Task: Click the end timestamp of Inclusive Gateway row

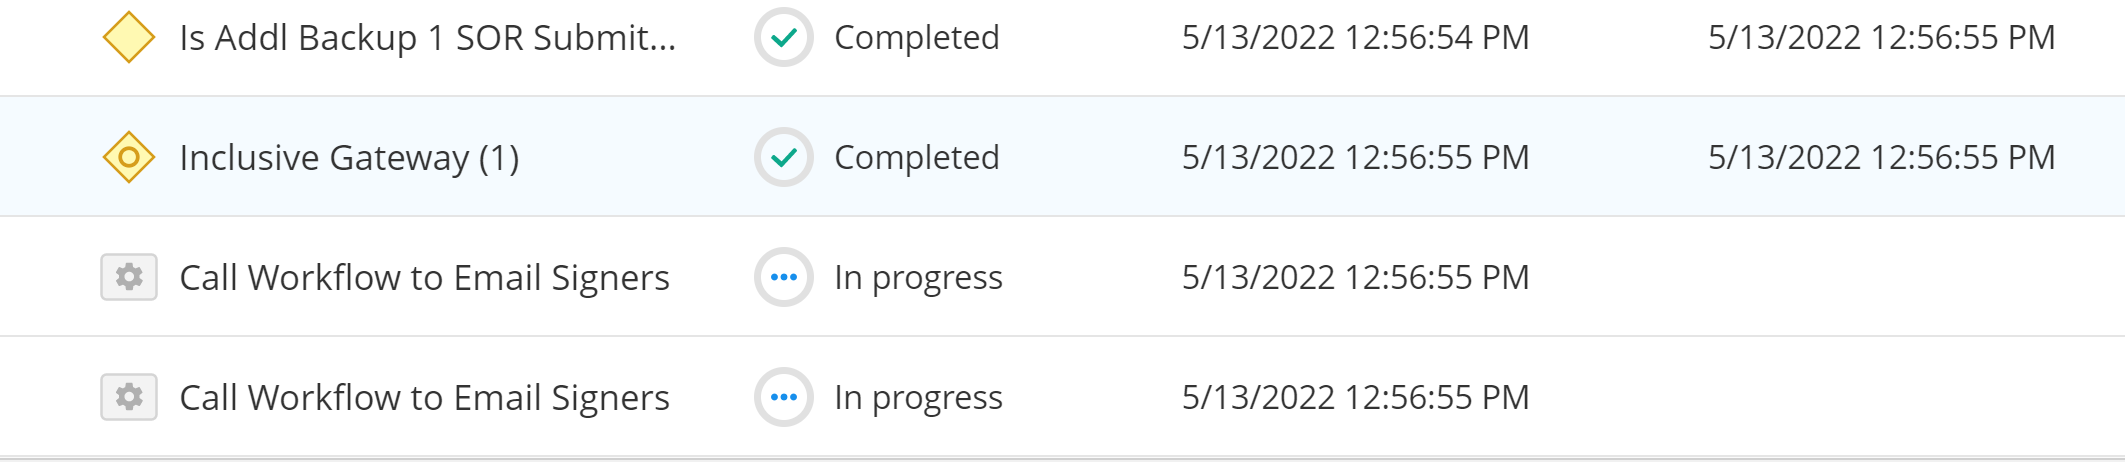Action: (x=1882, y=158)
